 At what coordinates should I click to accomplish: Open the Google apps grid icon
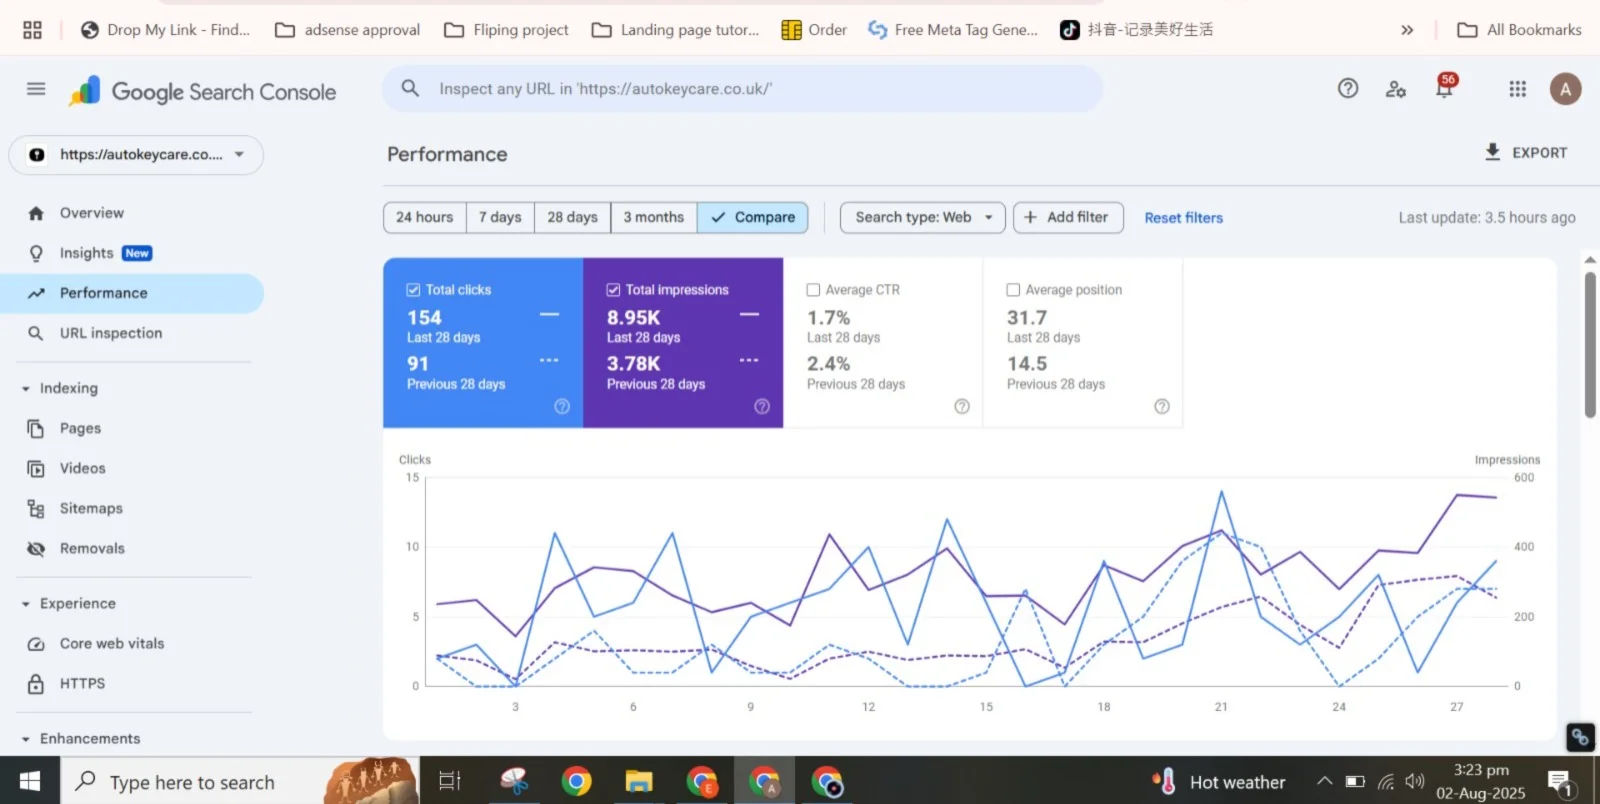[x=1517, y=89]
